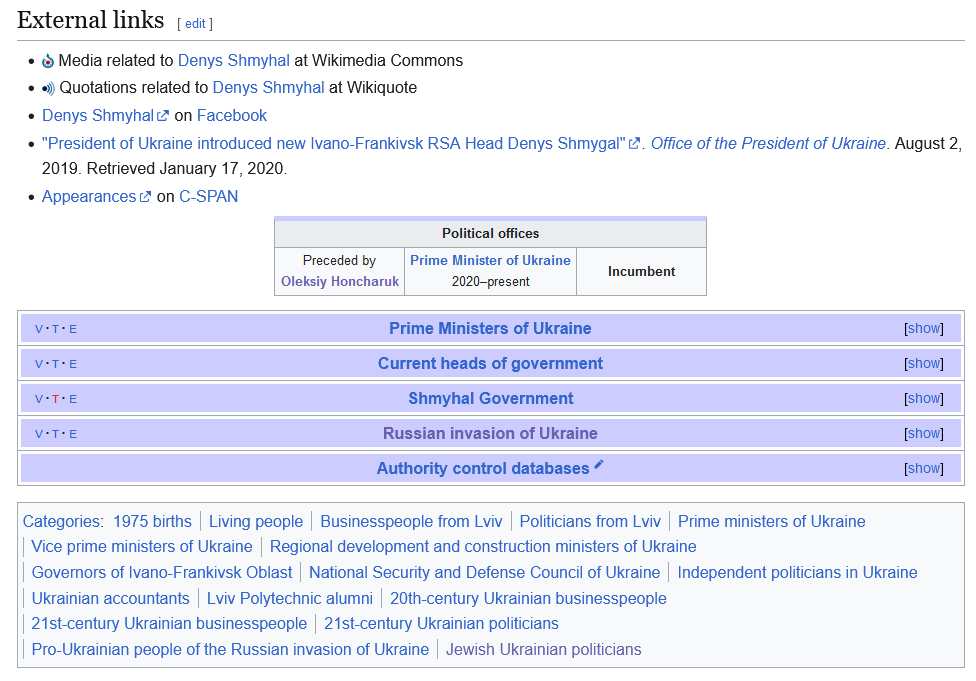Open 20th-century Ukrainian businesspeople category
The width and height of the screenshot is (976, 681).
528,598
